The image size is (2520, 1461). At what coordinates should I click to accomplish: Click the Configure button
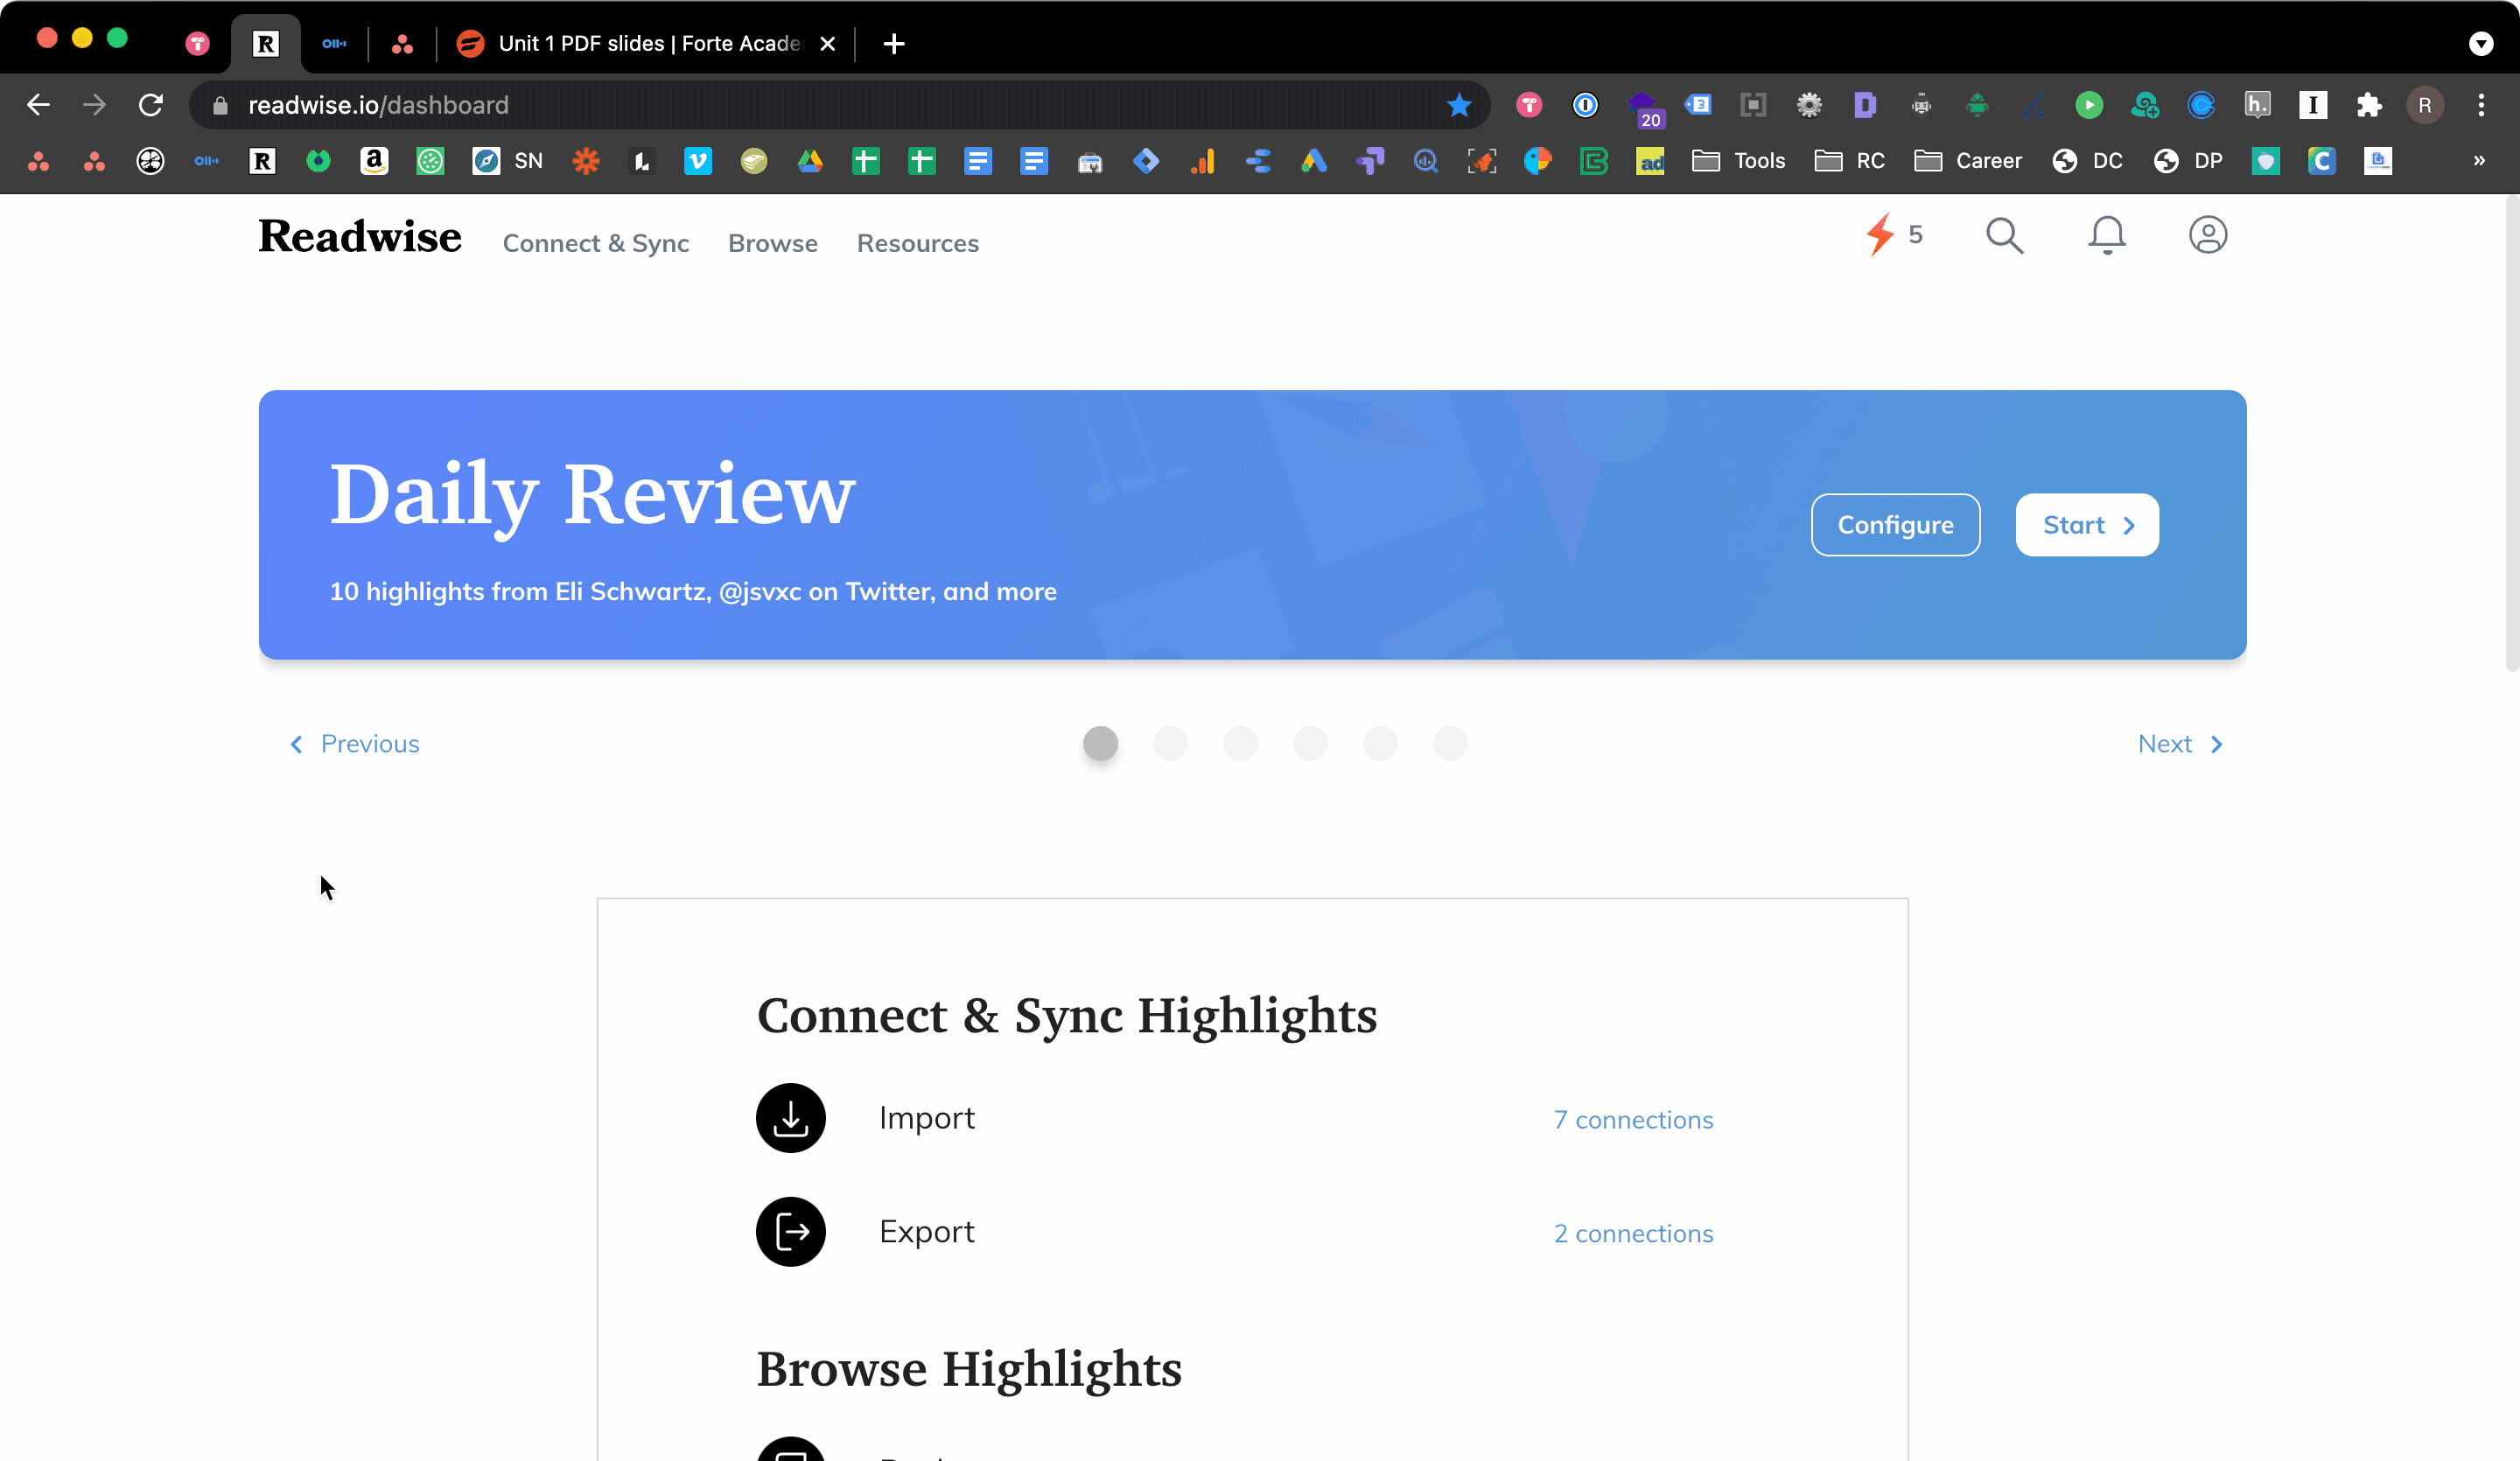point(1896,525)
